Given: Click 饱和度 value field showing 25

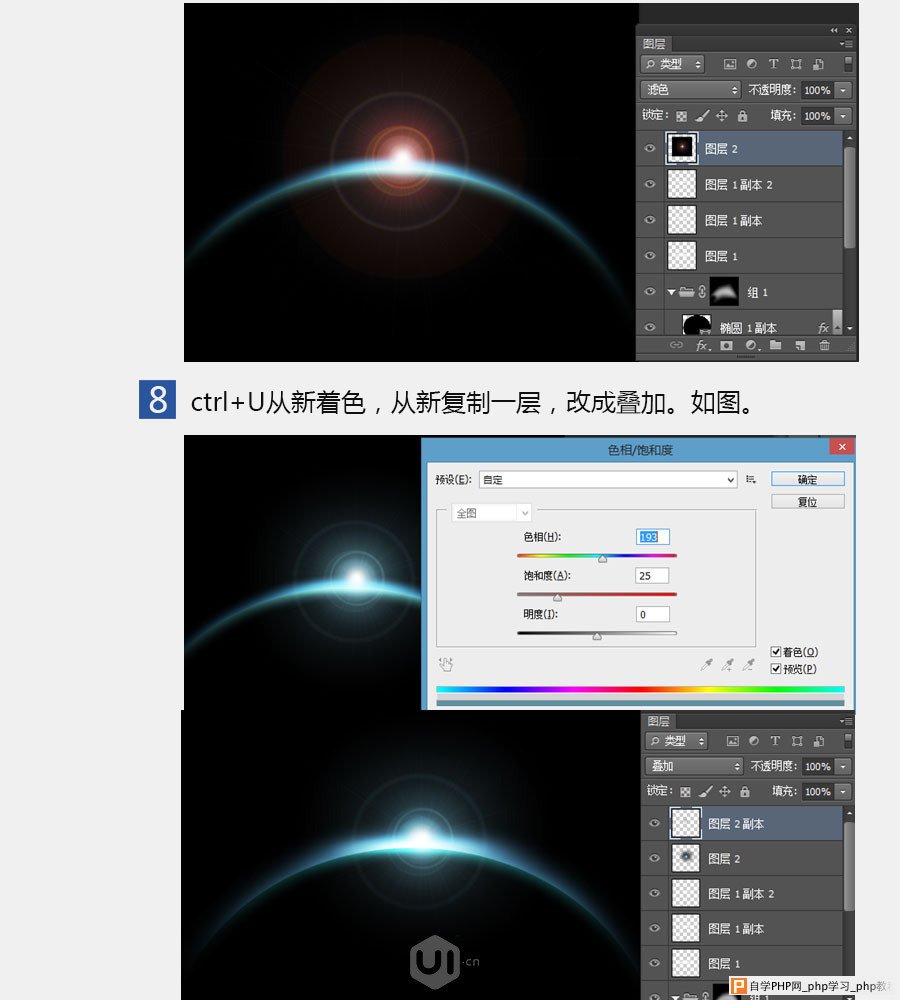Looking at the screenshot, I should tap(653, 576).
